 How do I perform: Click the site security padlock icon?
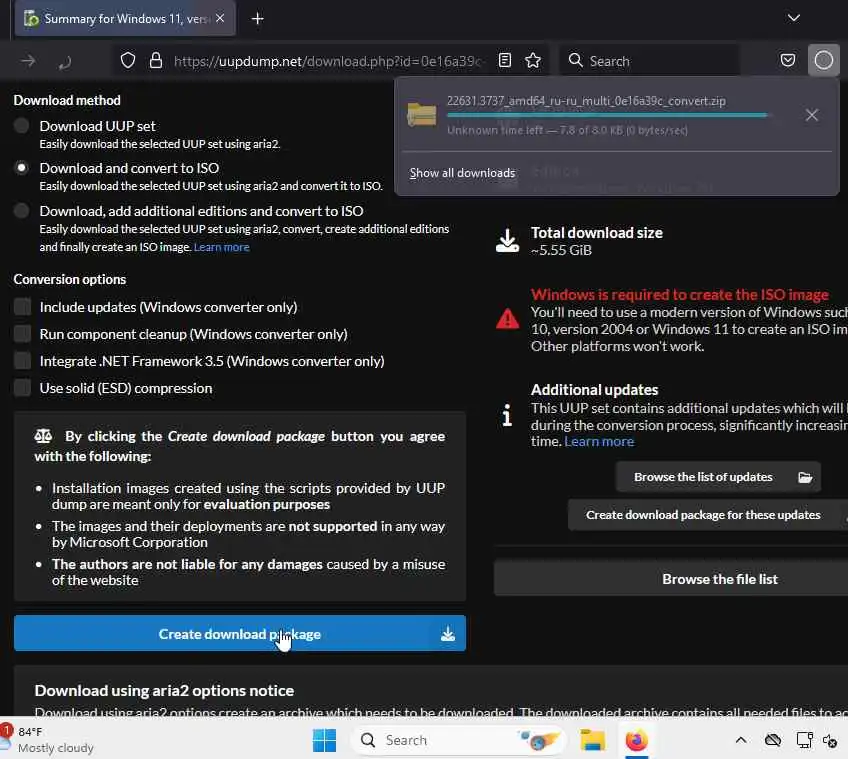[x=156, y=61]
